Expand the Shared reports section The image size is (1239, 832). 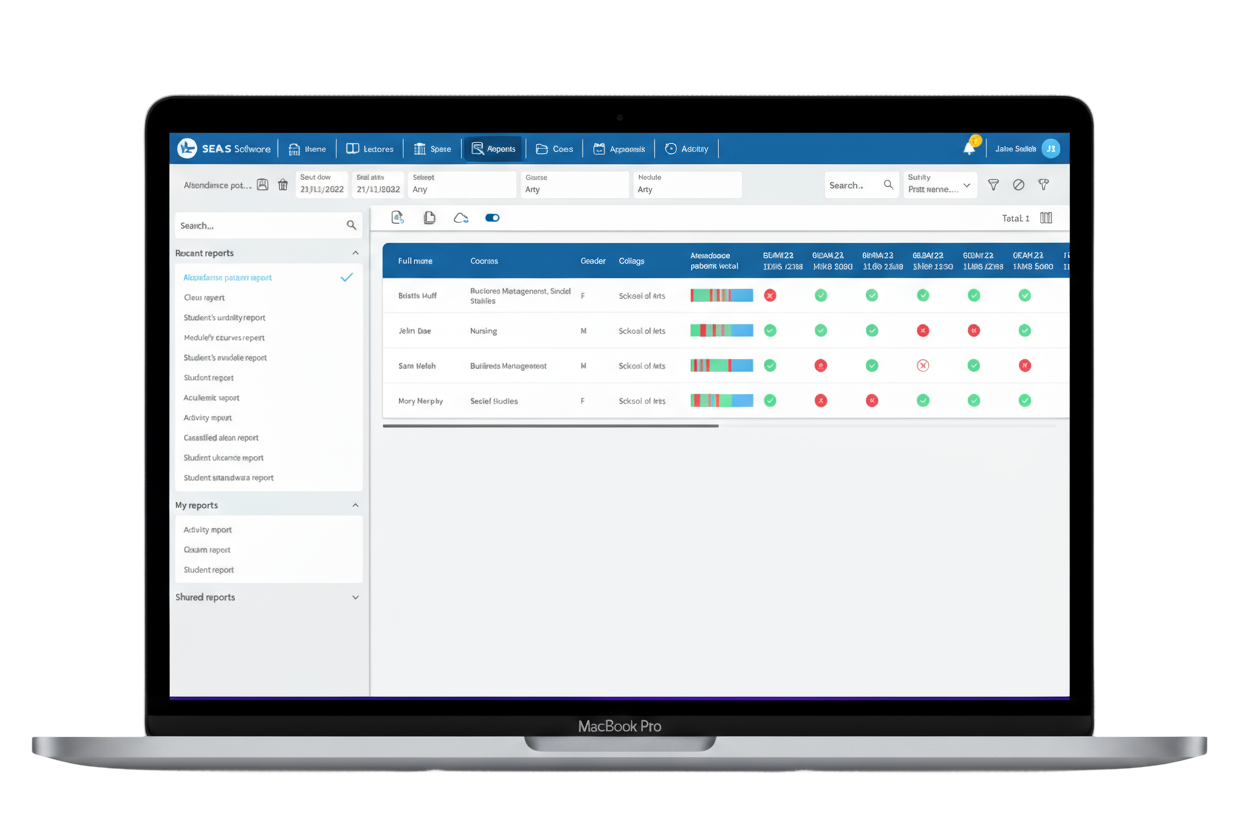pyautogui.click(x=355, y=597)
